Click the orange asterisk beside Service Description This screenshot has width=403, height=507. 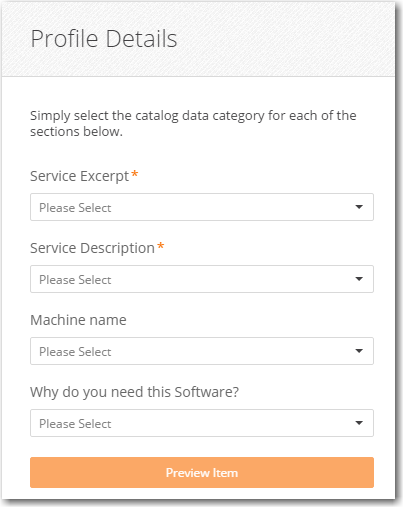point(161,246)
